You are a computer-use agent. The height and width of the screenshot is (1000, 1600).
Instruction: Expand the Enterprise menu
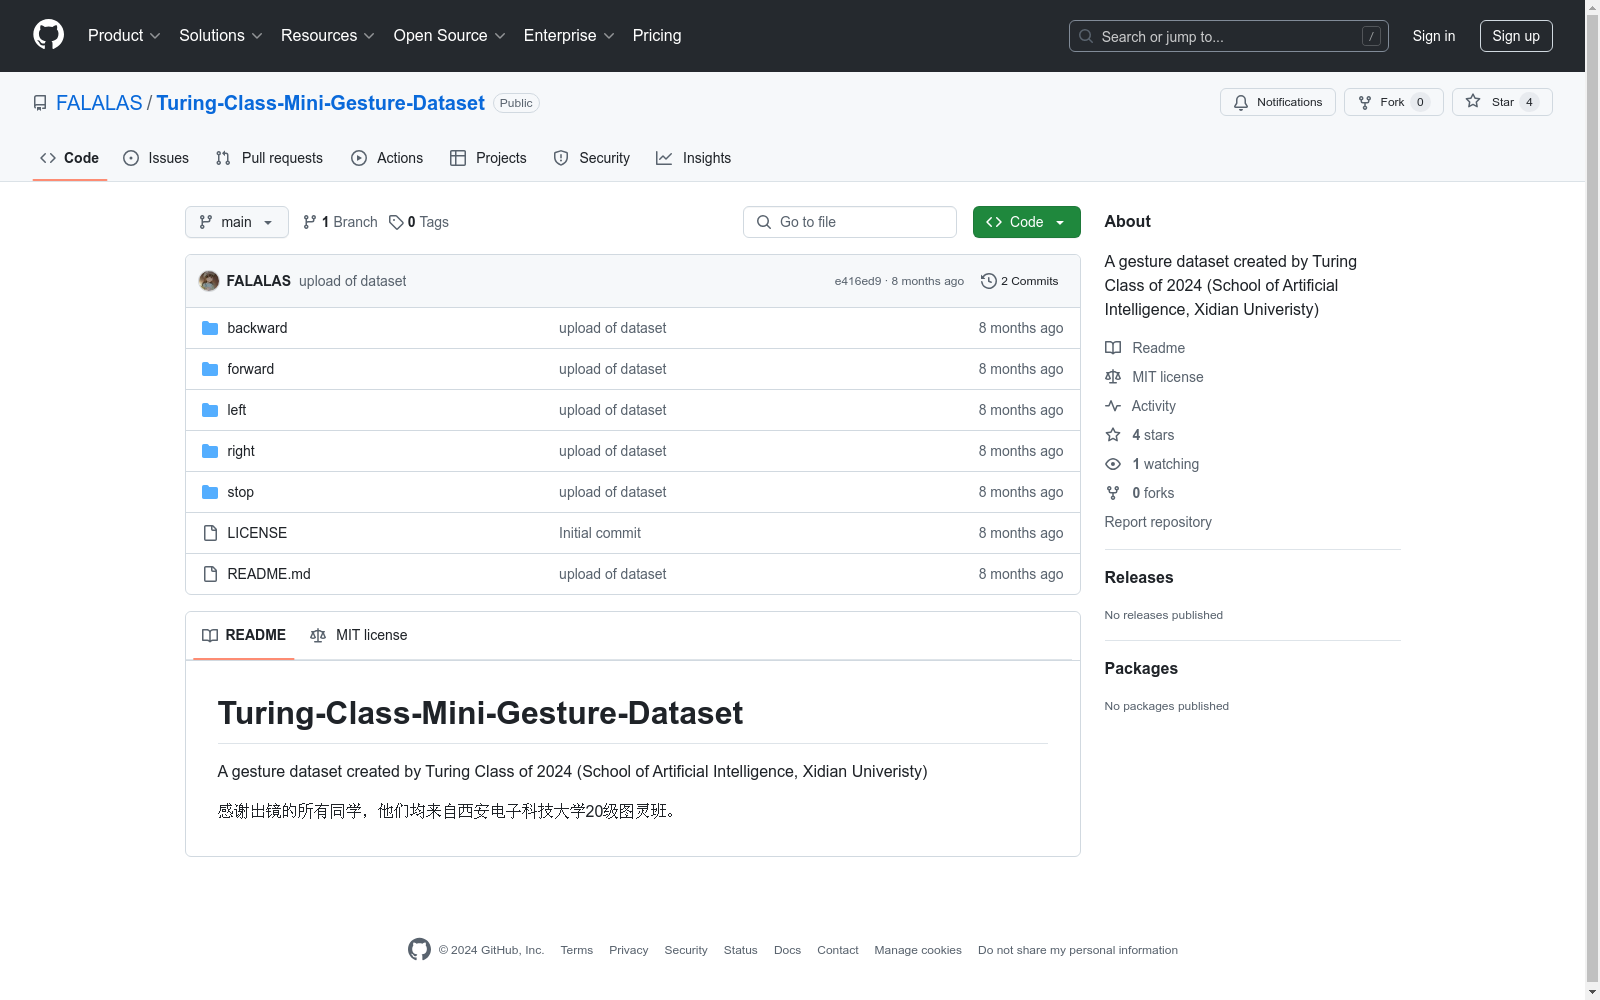tap(569, 35)
